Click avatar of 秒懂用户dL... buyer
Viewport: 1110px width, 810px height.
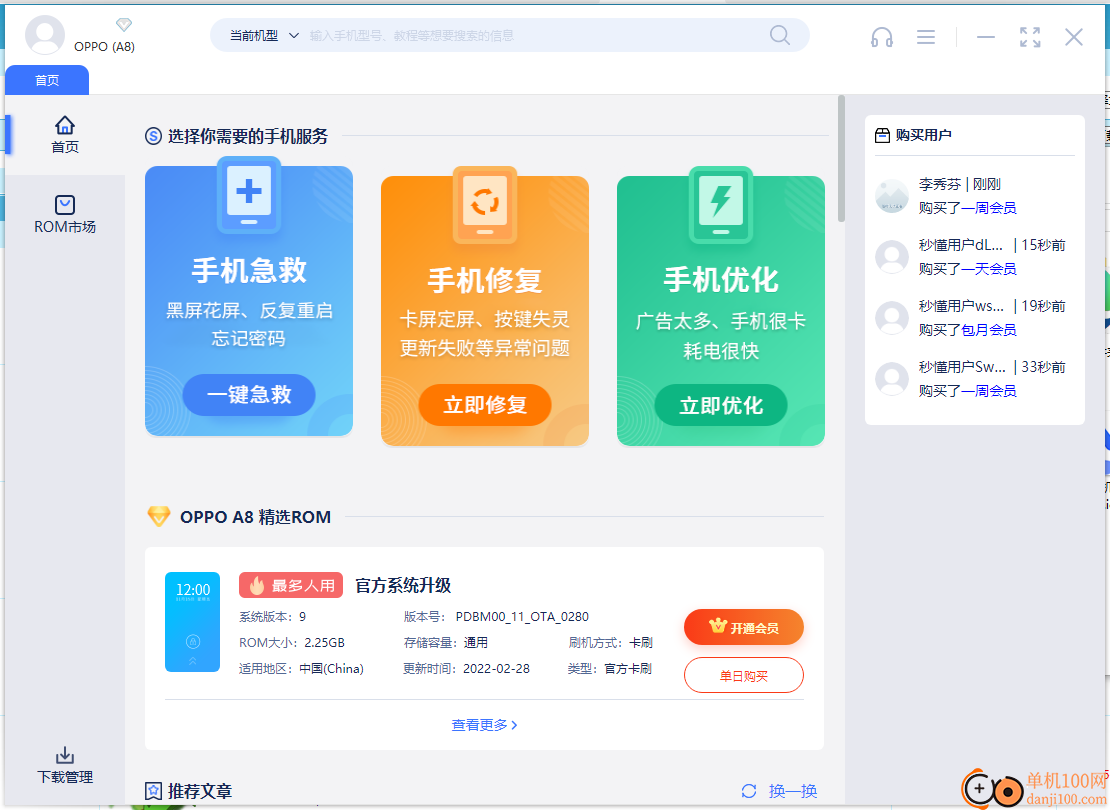[892, 257]
